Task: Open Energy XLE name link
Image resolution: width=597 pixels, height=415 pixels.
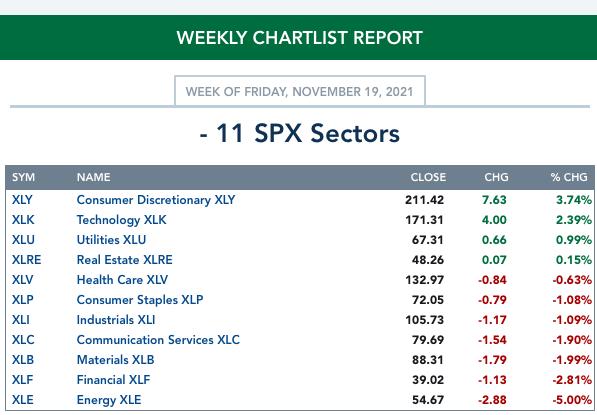Action: [109, 400]
